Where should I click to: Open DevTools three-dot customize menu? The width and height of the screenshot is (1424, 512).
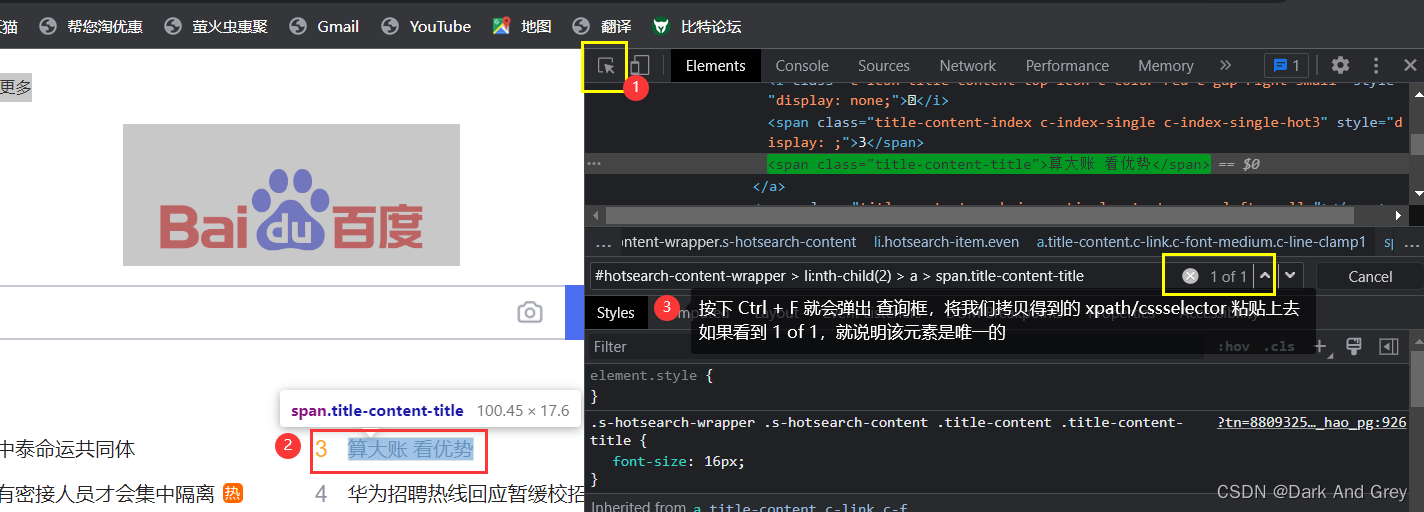pos(1376,66)
